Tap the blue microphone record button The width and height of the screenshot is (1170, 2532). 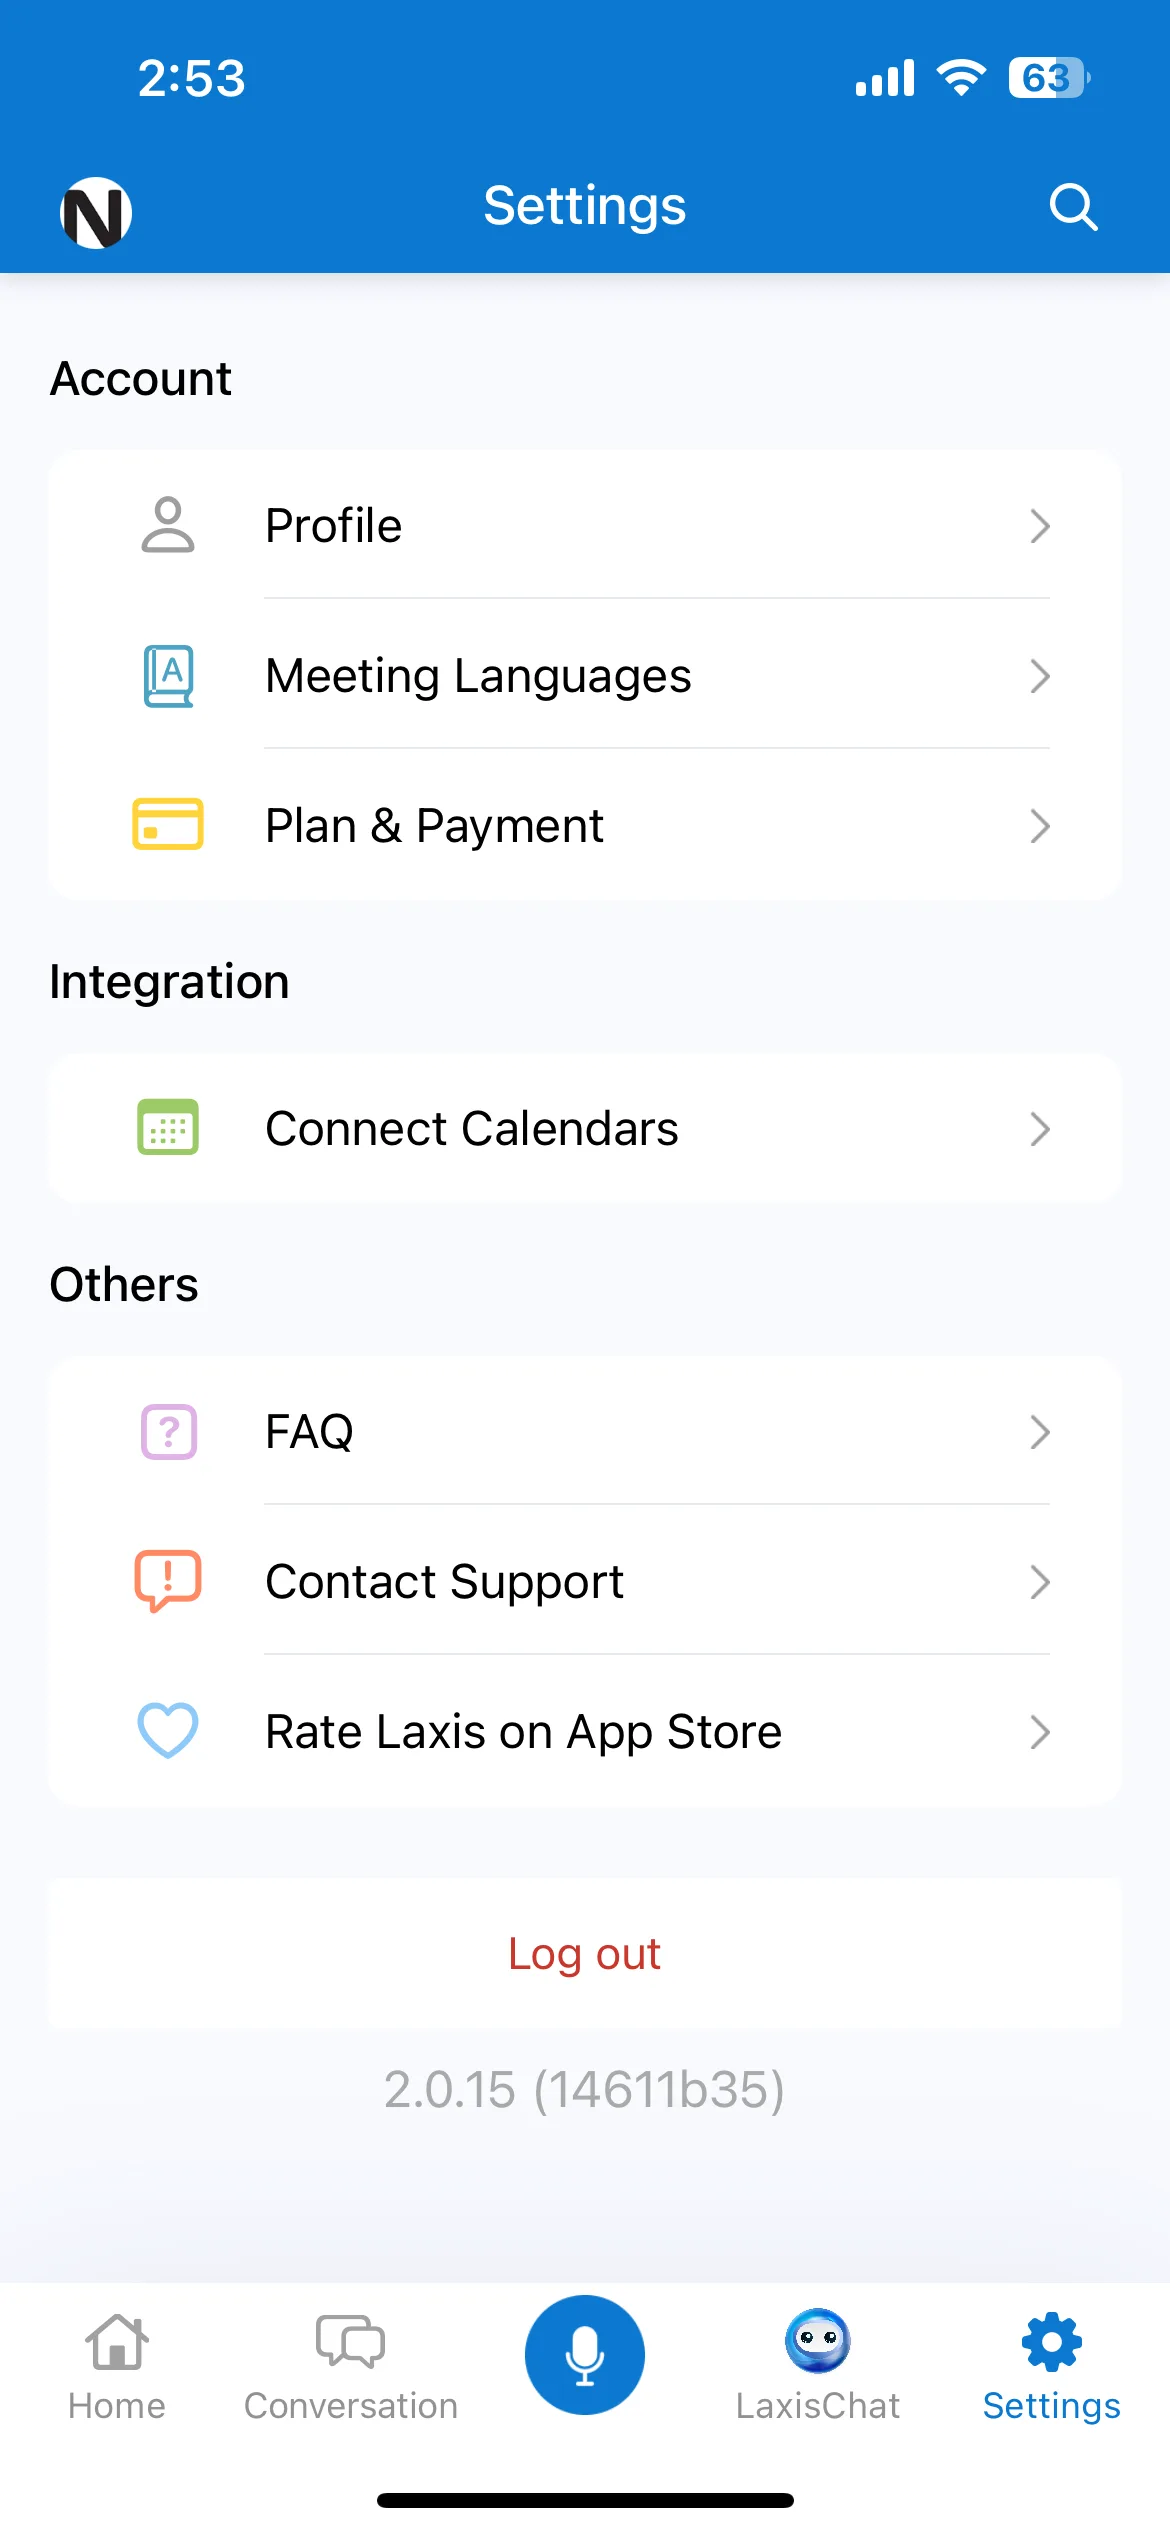tap(584, 2354)
